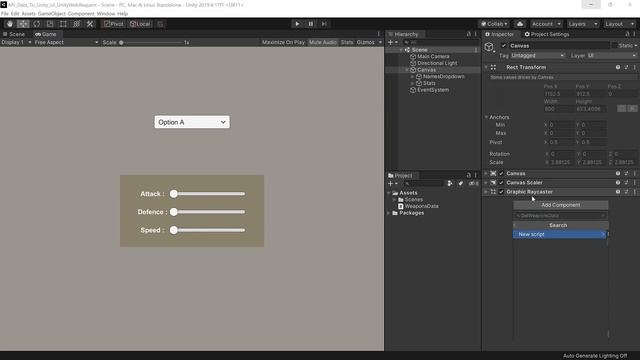This screenshot has height=360, width=640.
Task: Toggle Stats overlay in Game view
Action: pos(347,42)
